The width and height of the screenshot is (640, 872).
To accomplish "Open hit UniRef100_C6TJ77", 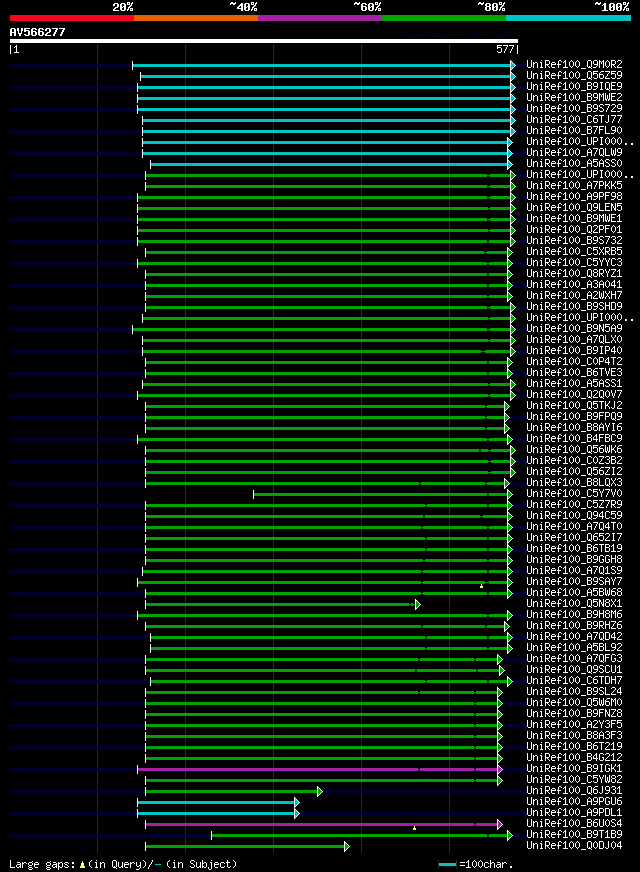I will pos(574,120).
